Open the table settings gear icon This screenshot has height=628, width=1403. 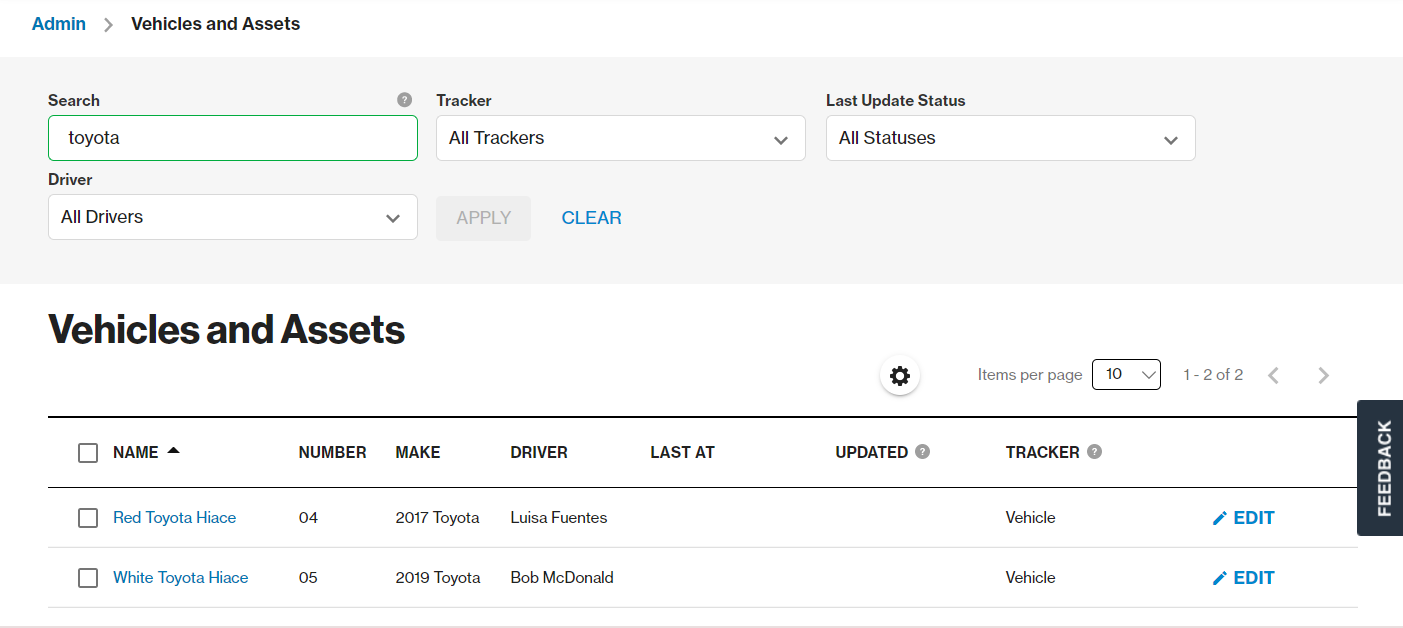point(900,376)
